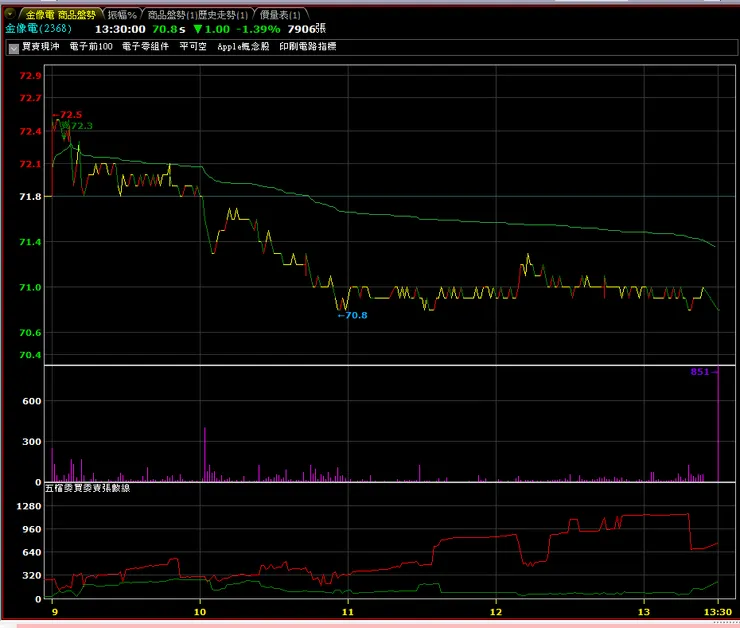740x628 pixels.
Task: Click the 72.5 high price marker
Action: [x=67, y=115]
